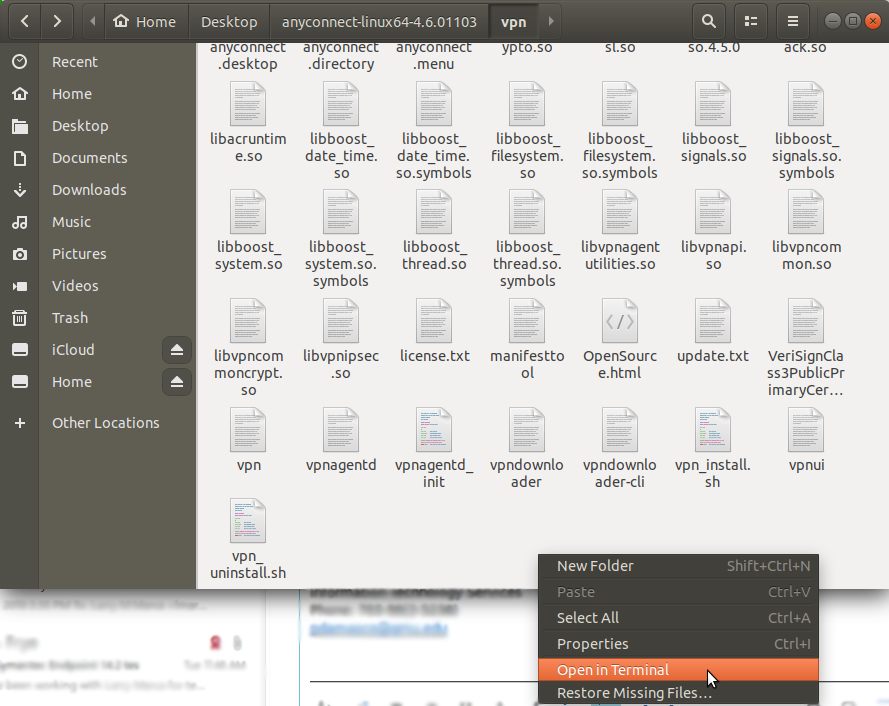This screenshot has width=889, height=706.
Task: Choose Restore Missing Files from the context menu
Action: [x=678, y=693]
